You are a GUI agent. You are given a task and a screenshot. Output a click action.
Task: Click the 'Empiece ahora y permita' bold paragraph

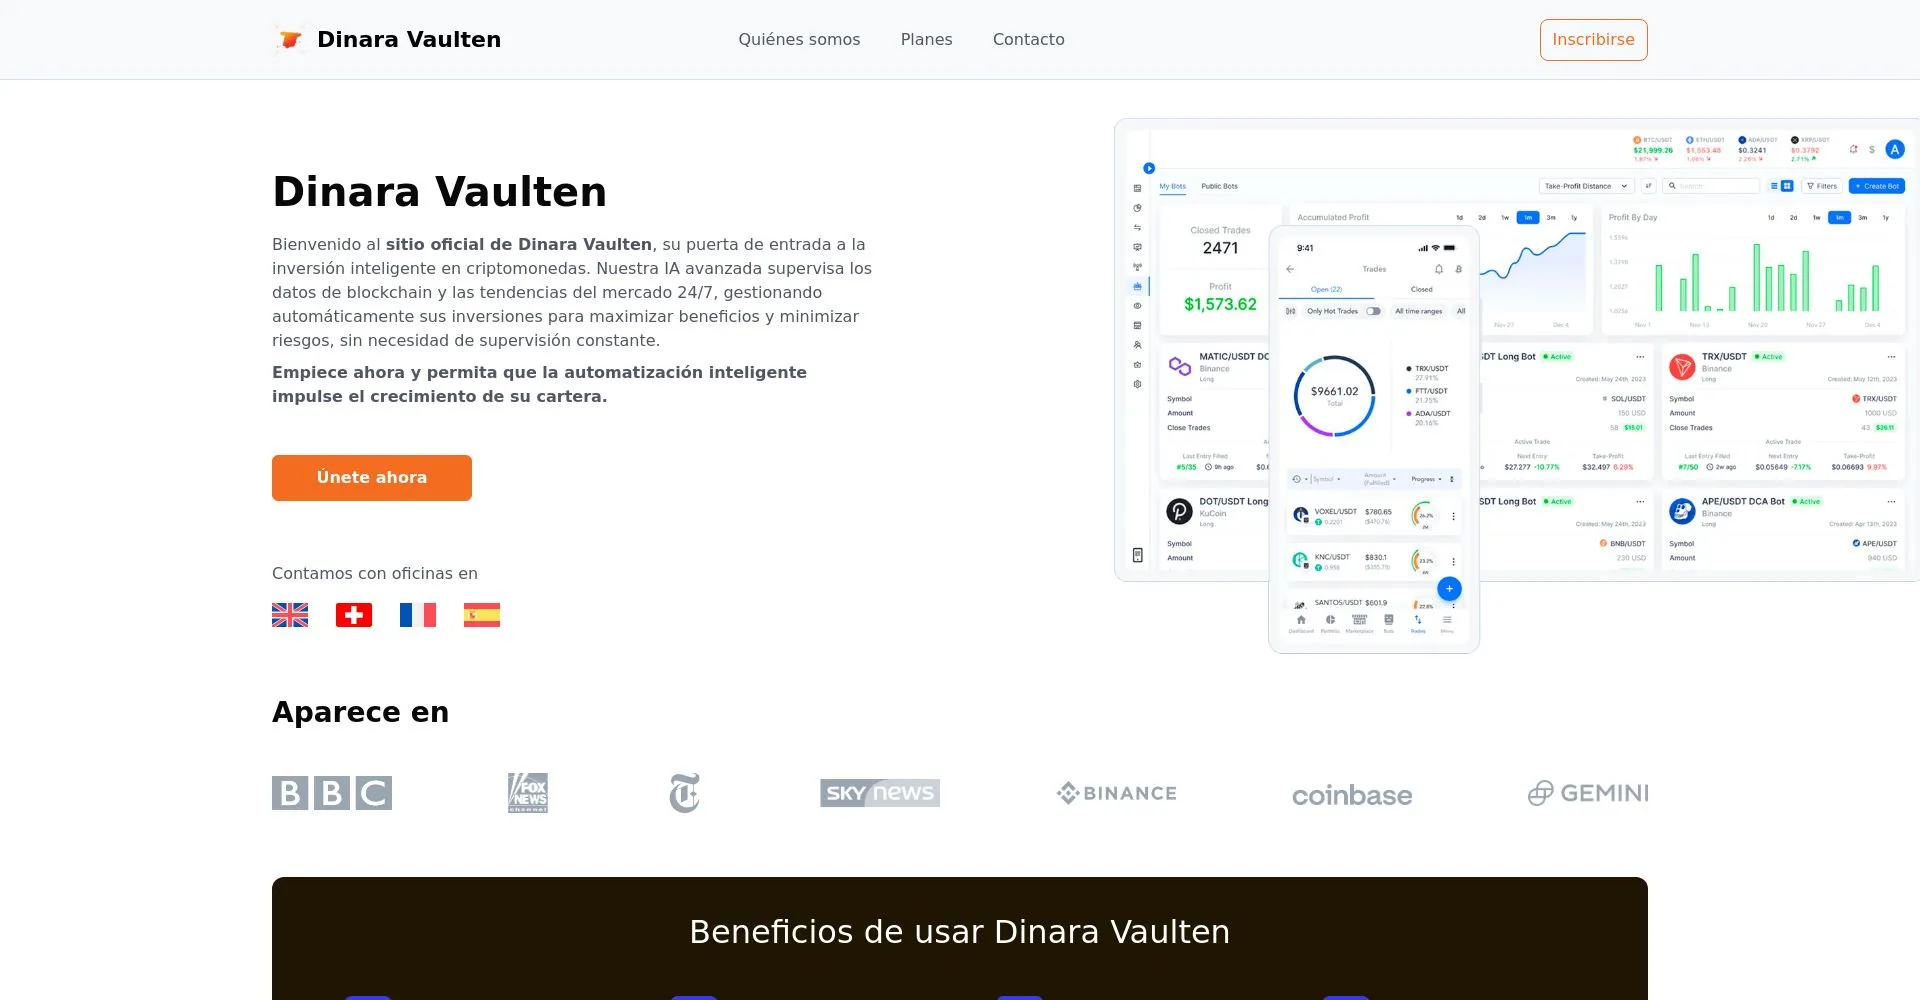[x=540, y=384]
